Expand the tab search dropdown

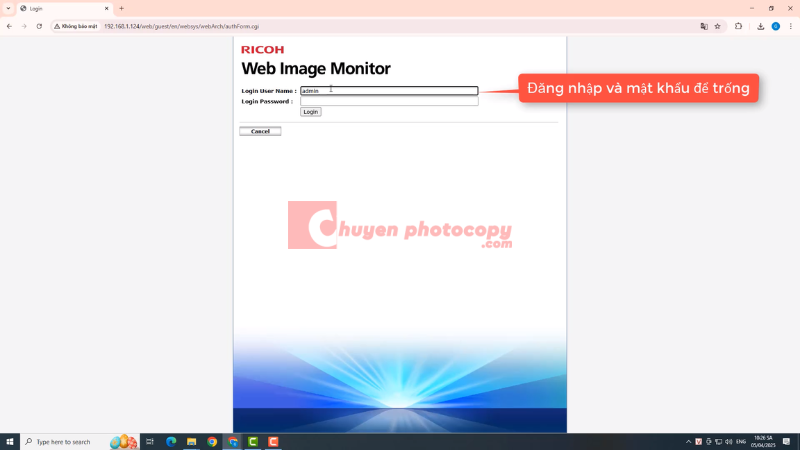8,9
